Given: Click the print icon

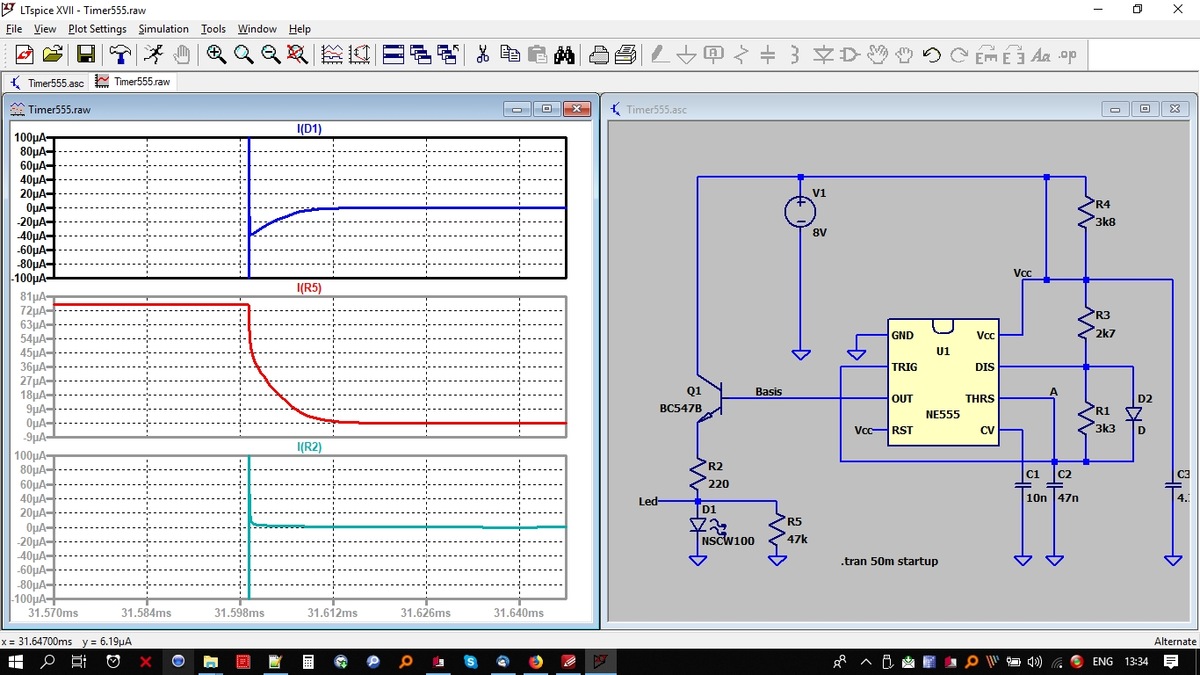Looking at the screenshot, I should [x=599, y=54].
